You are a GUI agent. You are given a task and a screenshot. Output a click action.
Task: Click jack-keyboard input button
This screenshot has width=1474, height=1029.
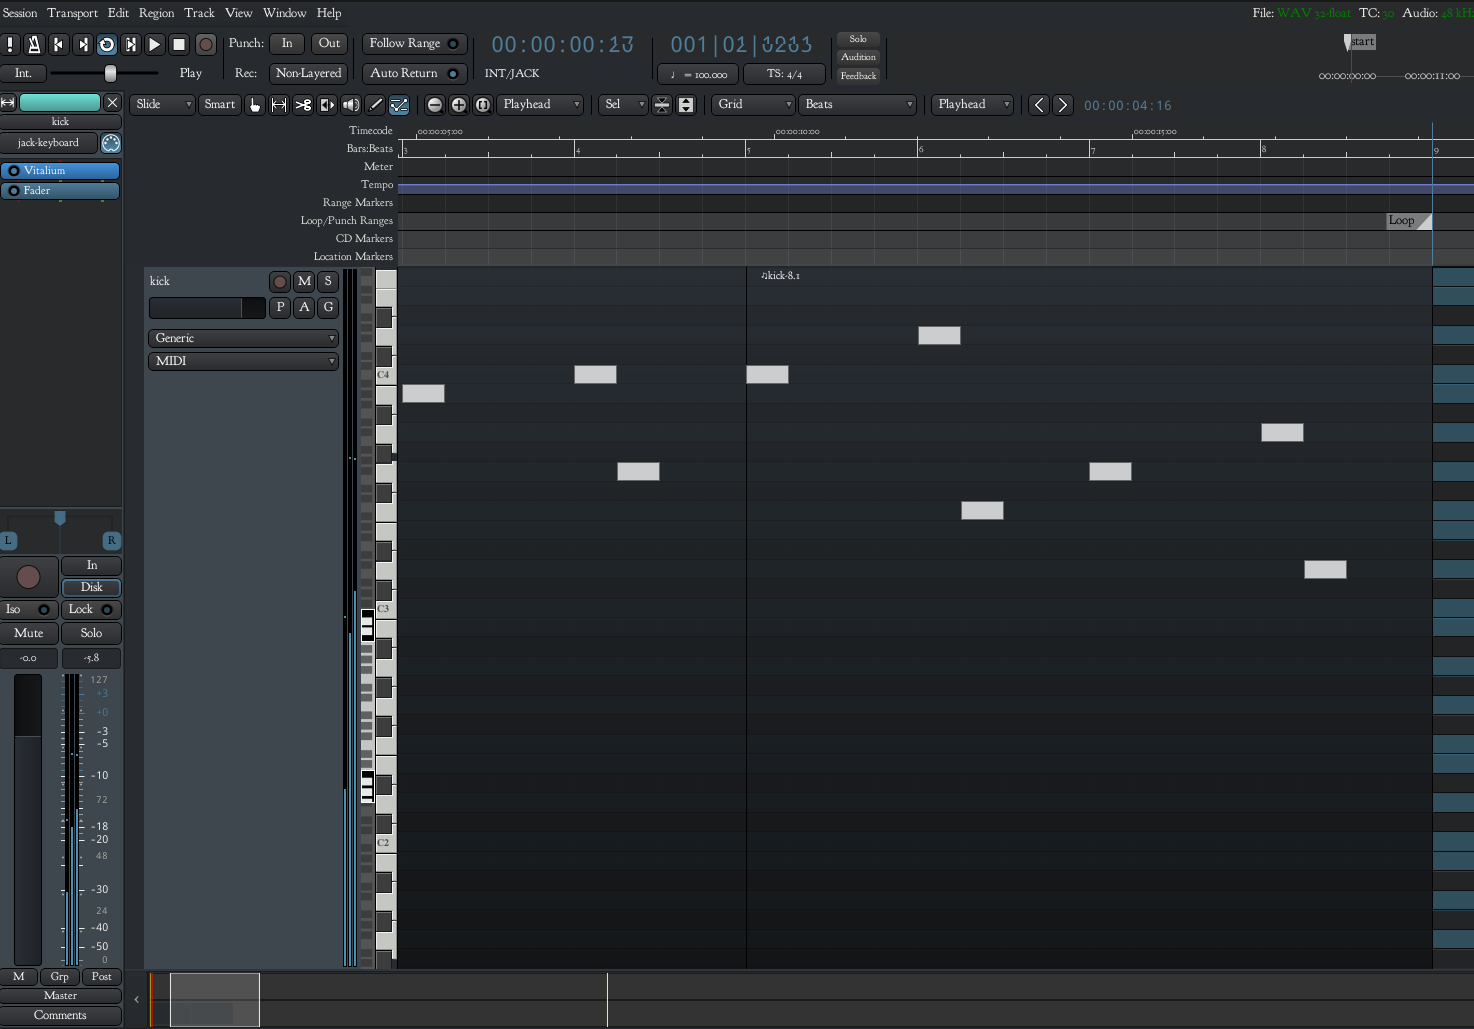[48, 143]
